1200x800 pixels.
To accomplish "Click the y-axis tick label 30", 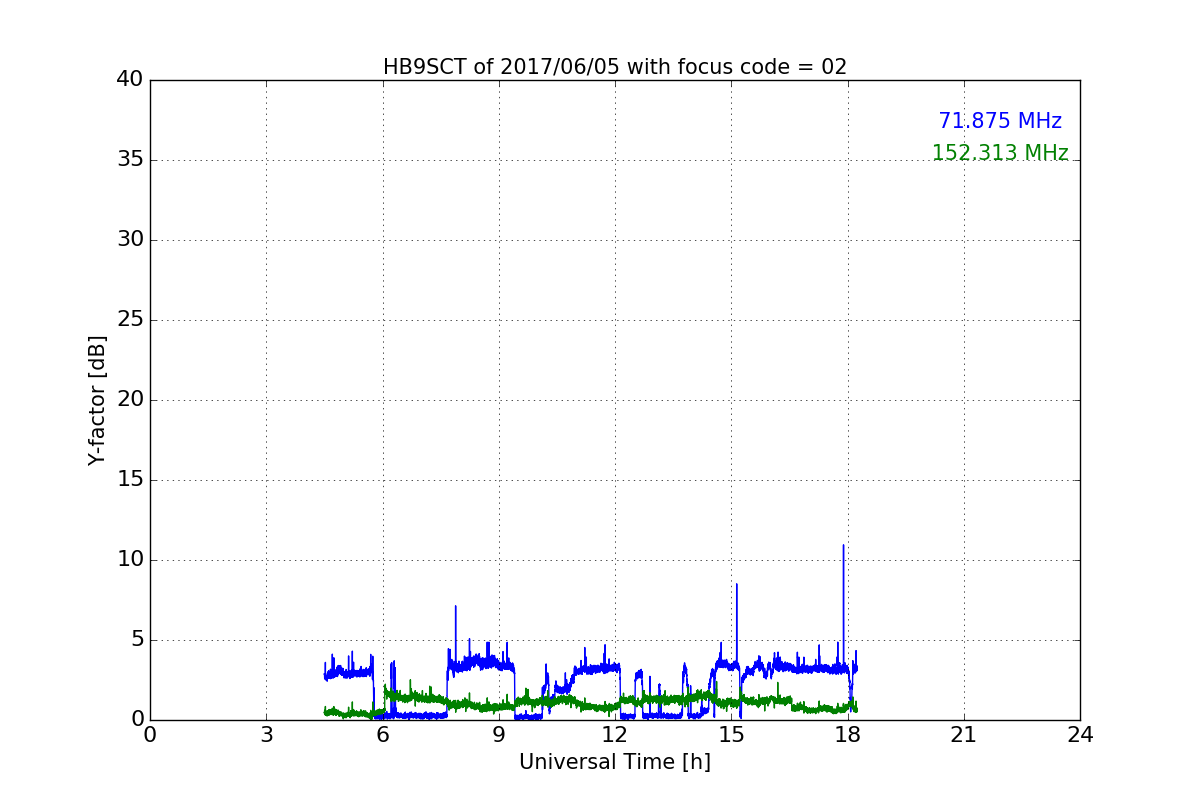I will click(130, 240).
